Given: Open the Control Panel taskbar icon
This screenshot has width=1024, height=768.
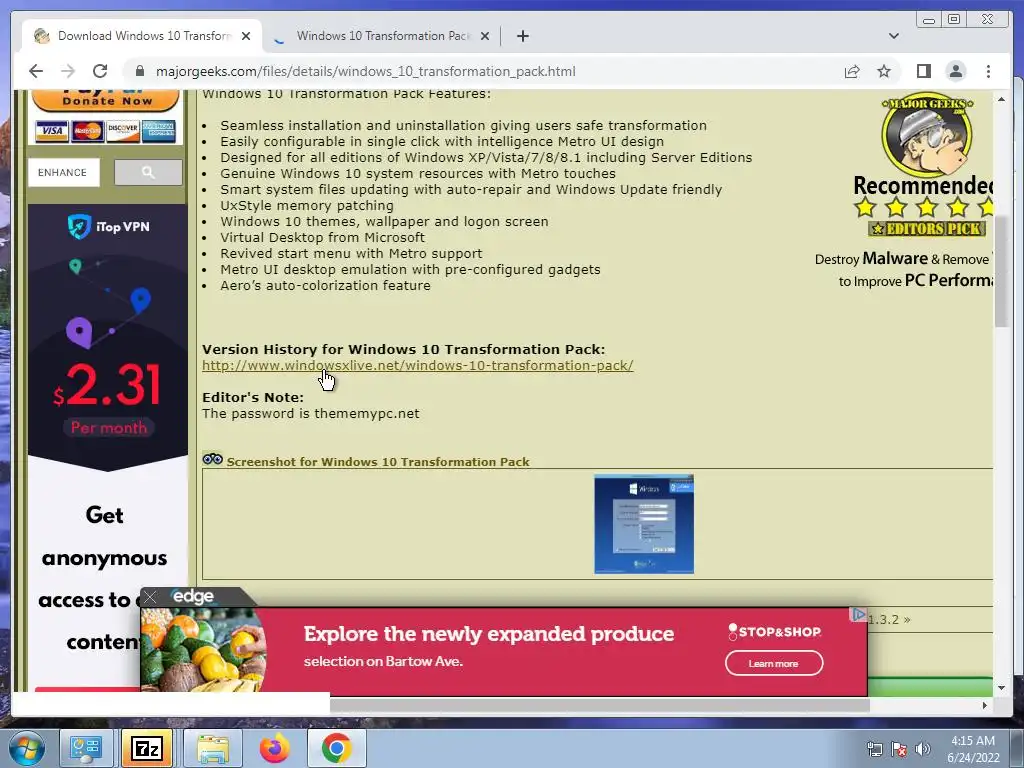Looking at the screenshot, I should [x=86, y=748].
